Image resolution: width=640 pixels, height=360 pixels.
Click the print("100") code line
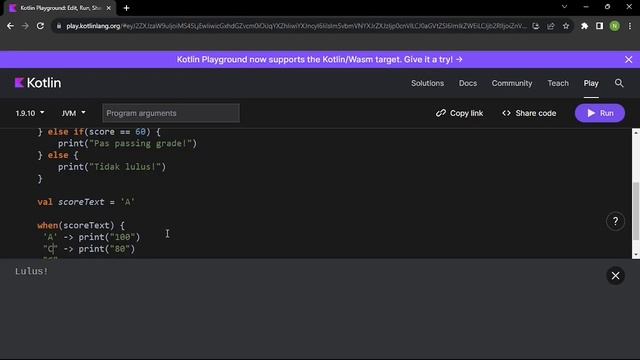[91, 237]
